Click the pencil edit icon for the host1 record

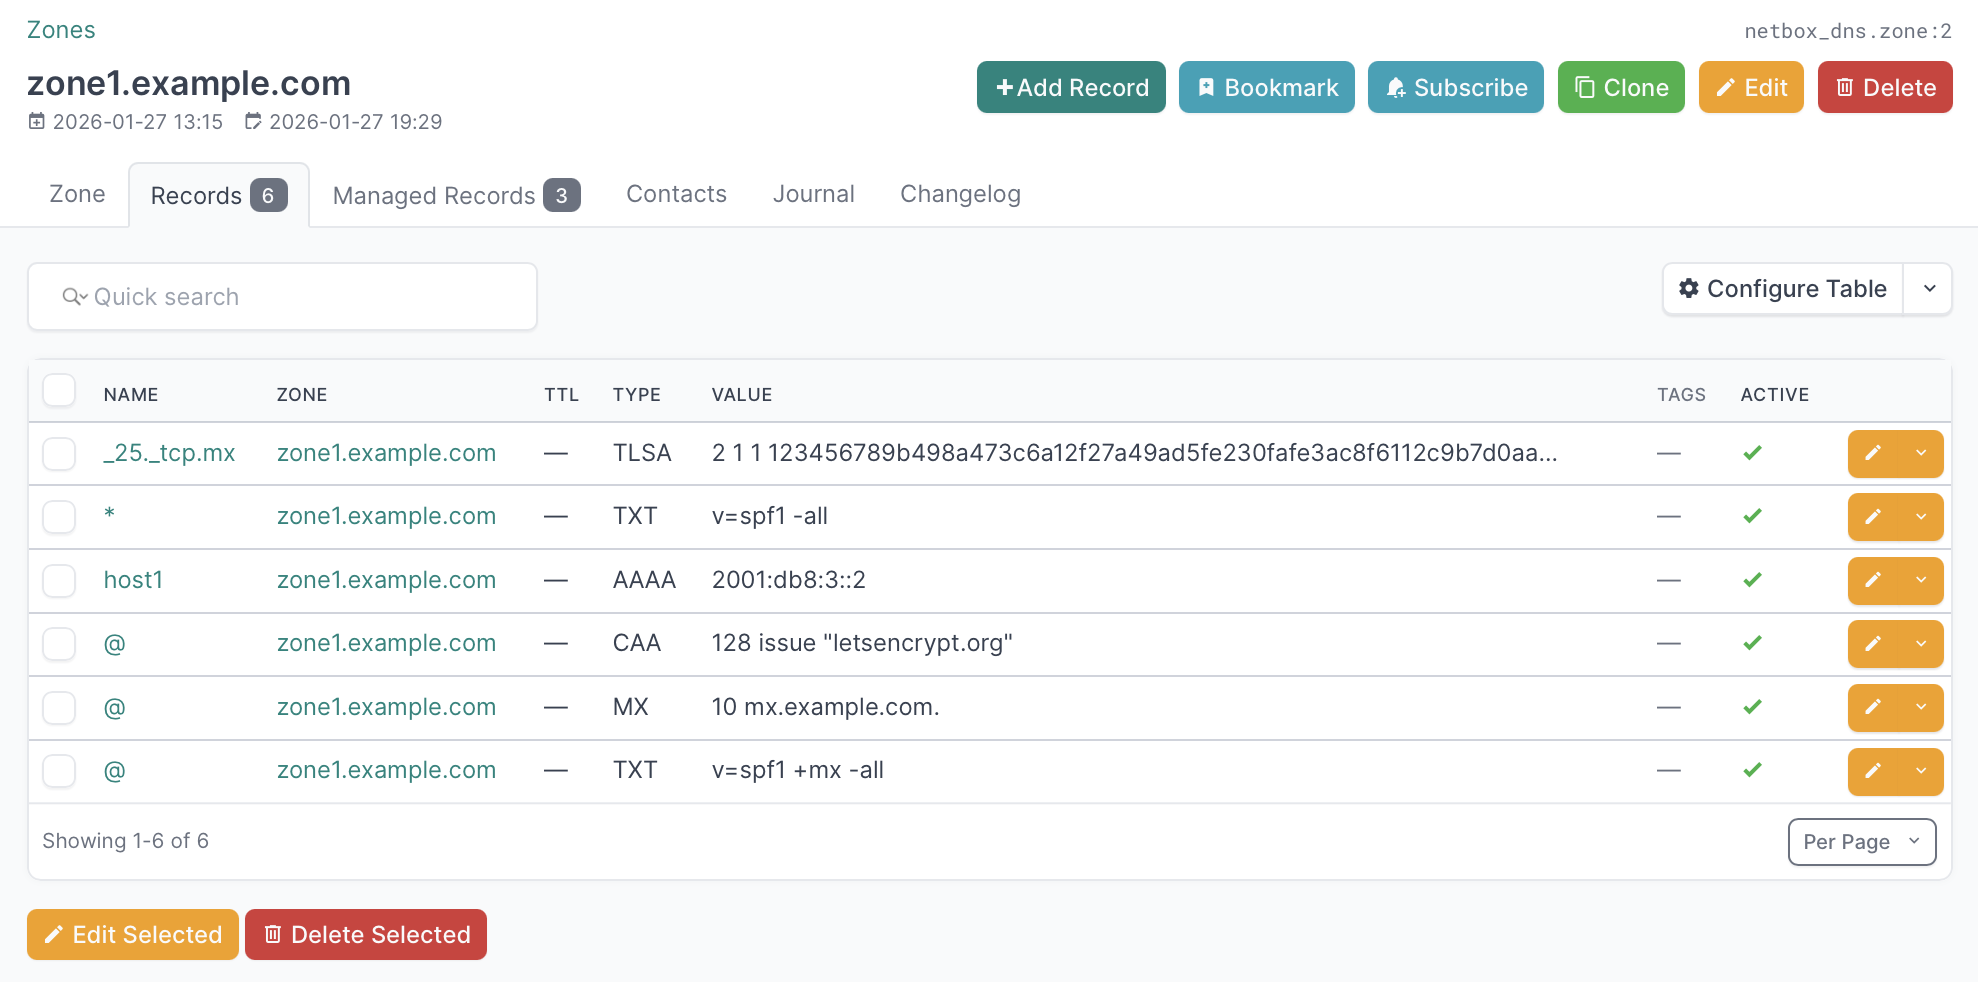(1873, 580)
